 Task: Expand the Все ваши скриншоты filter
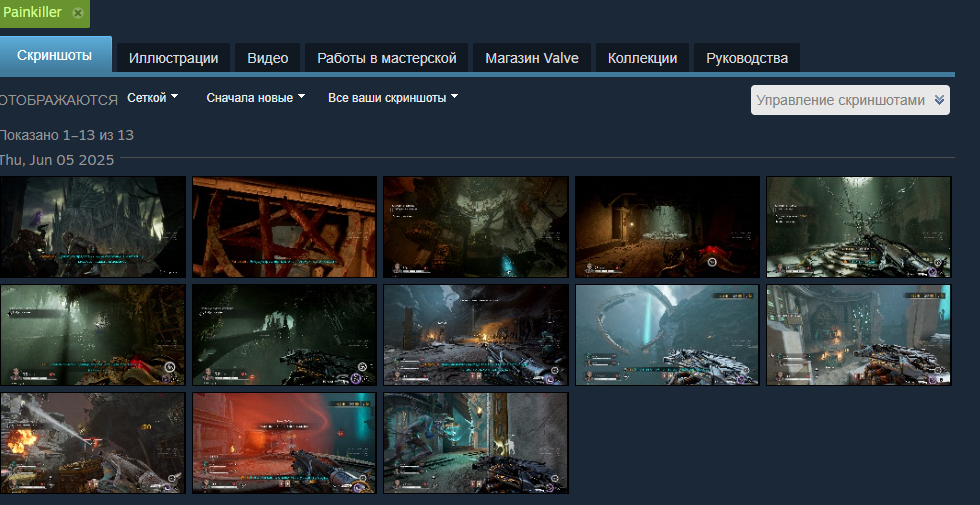click(x=393, y=98)
